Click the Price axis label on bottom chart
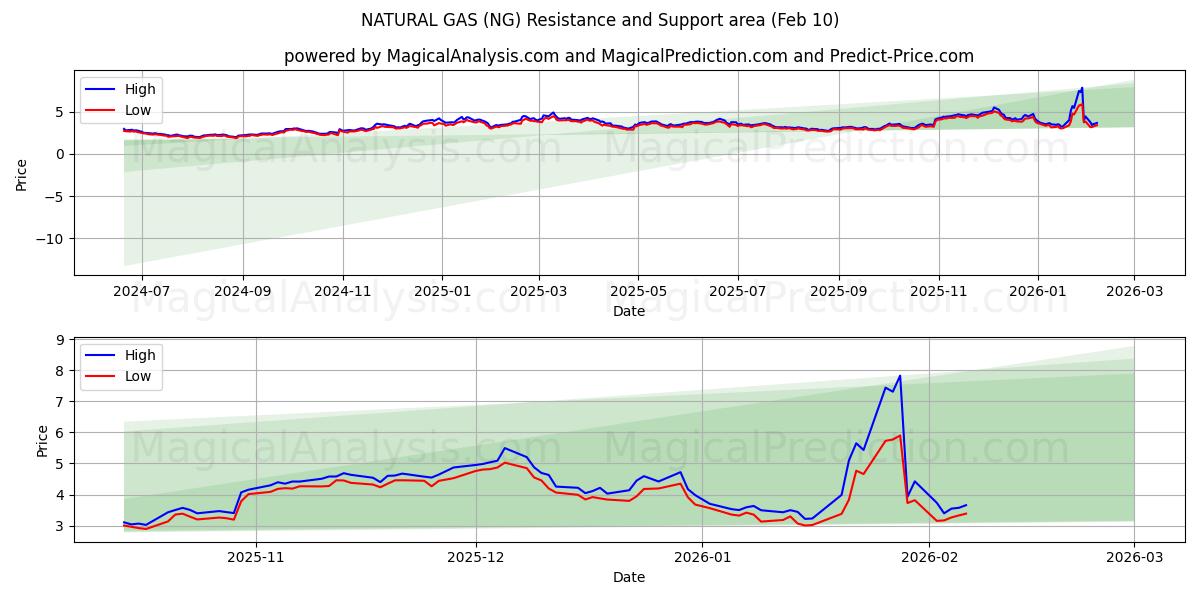Image resolution: width=1200 pixels, height=600 pixels. [x=41, y=440]
